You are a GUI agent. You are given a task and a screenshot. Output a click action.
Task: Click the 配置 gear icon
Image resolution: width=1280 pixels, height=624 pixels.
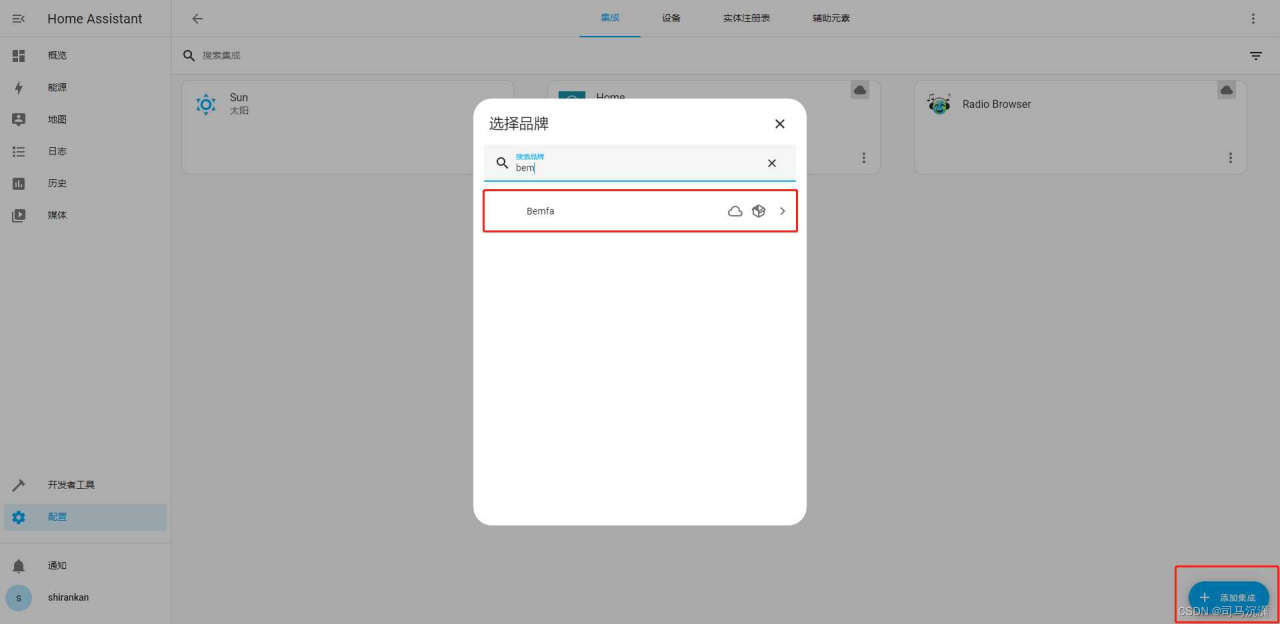[18, 517]
